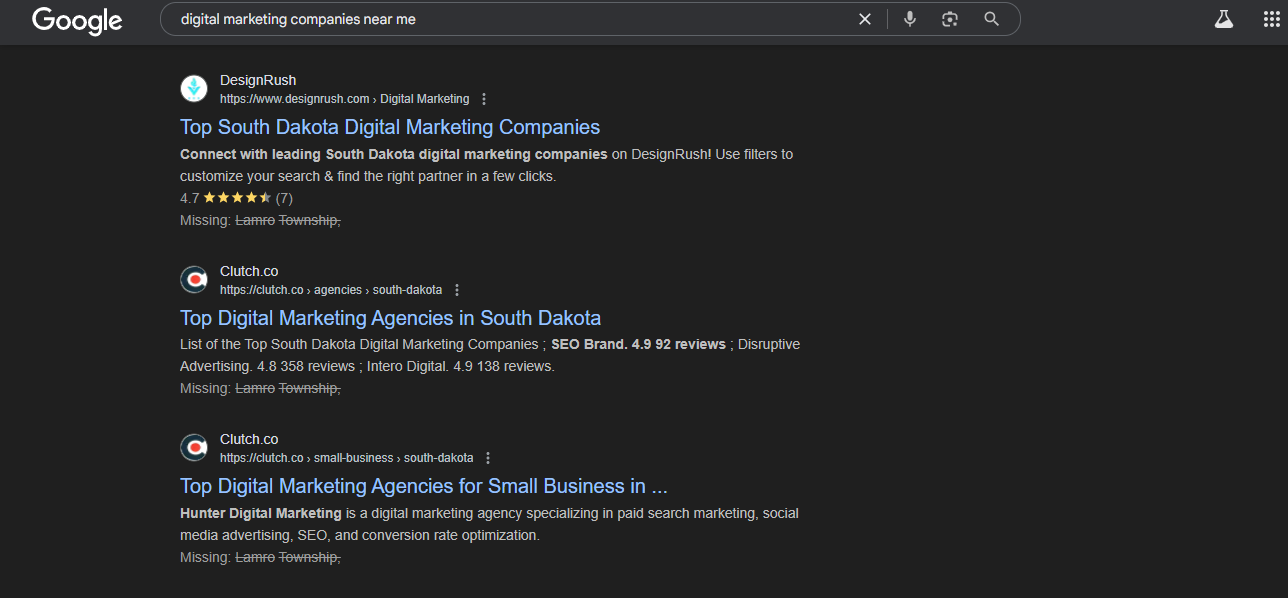Image resolution: width=1288 pixels, height=598 pixels.
Task: Open three-dot menu for clutch.co agencies result
Action: 457,290
